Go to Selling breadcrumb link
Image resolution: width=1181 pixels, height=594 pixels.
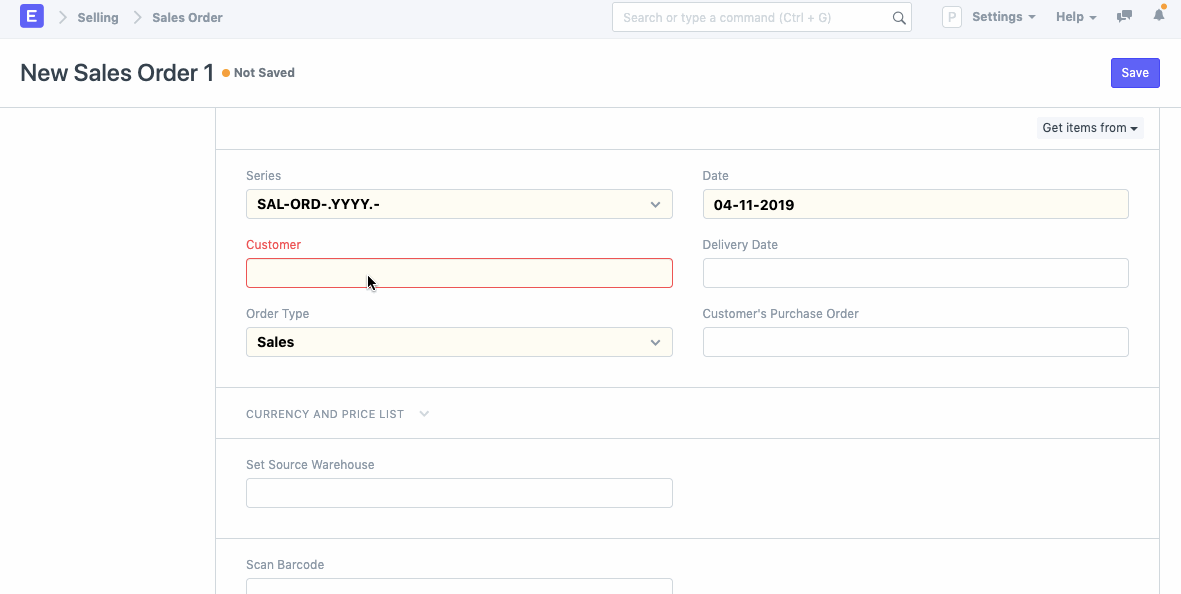[x=98, y=17]
